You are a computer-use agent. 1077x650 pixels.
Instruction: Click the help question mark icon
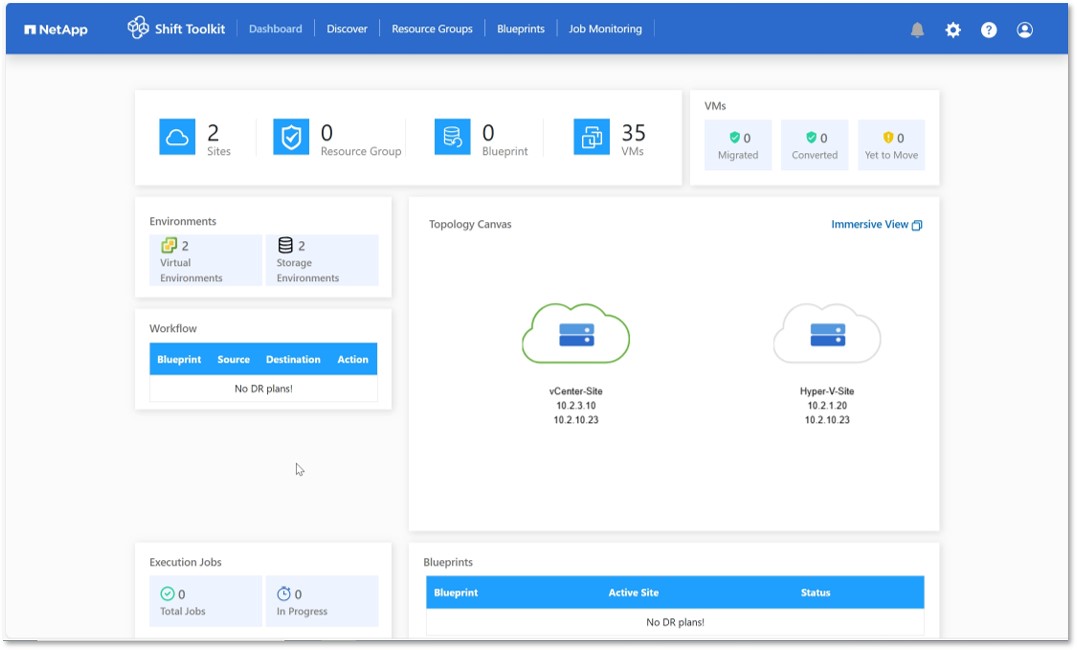coord(988,30)
